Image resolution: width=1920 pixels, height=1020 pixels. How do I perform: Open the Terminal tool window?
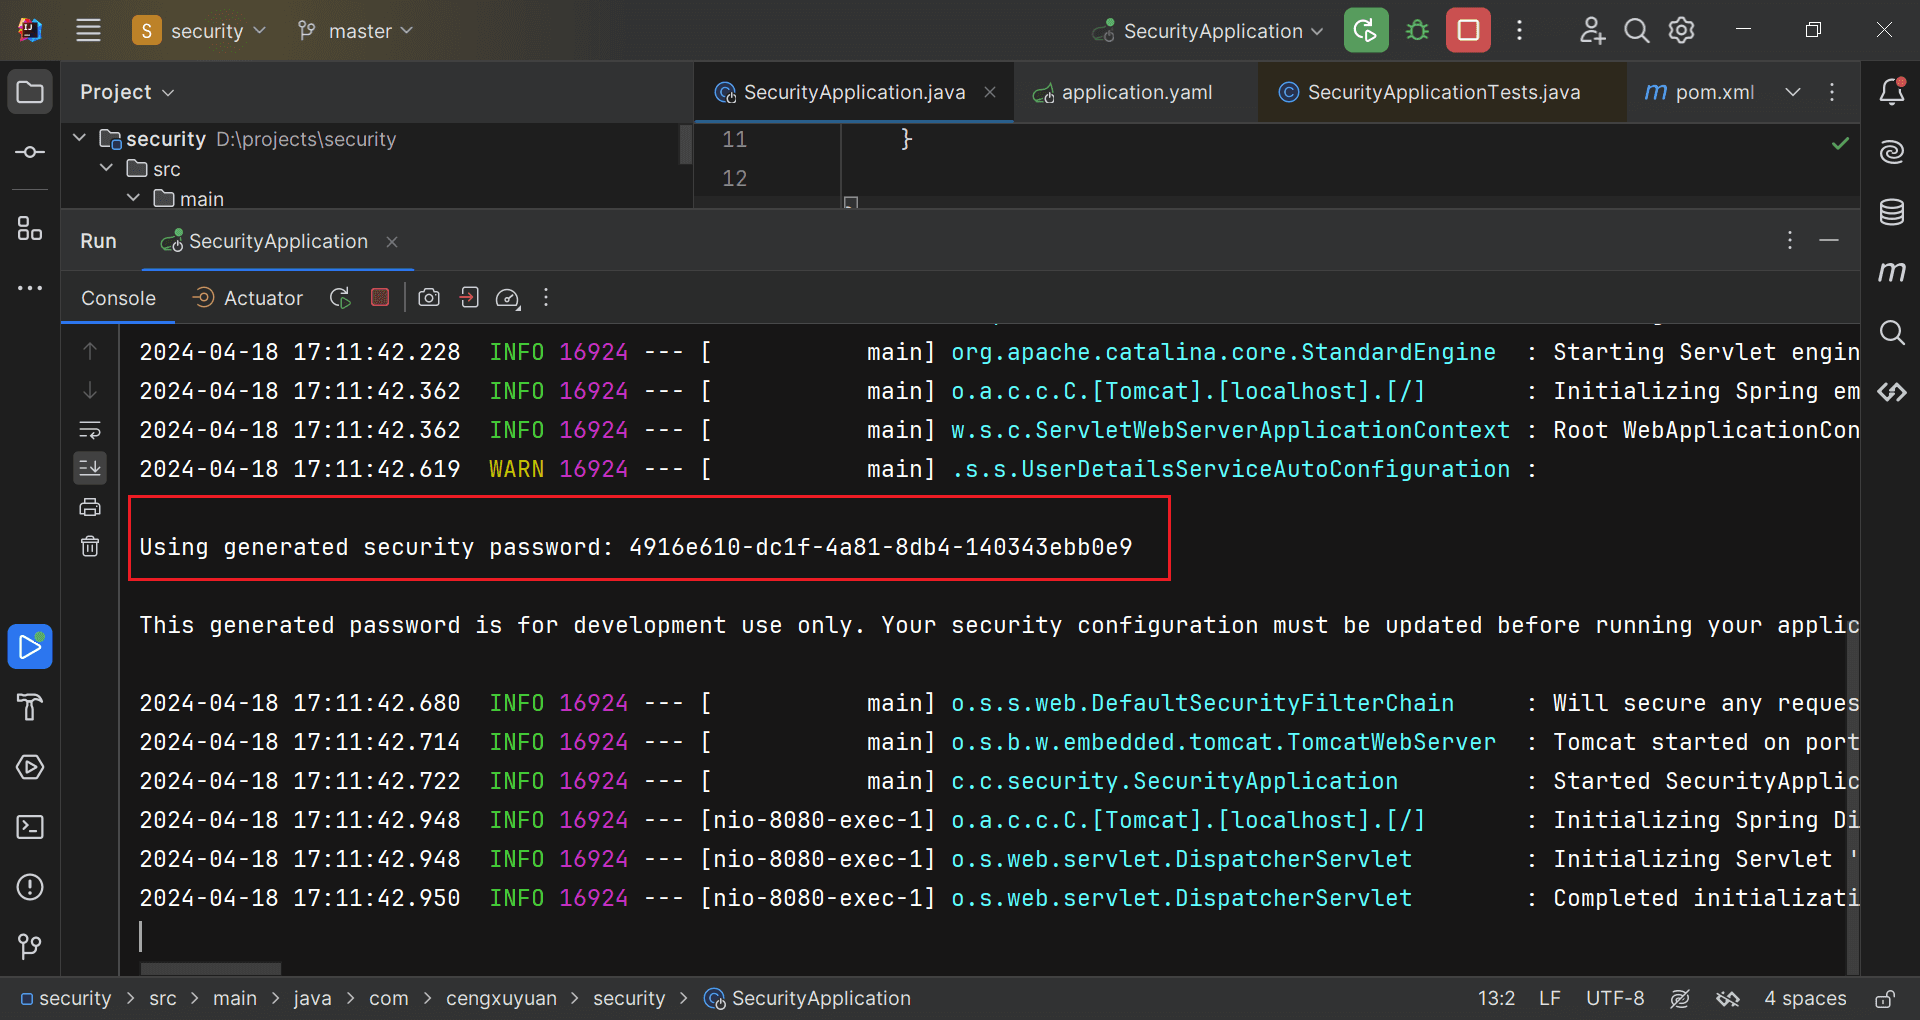[x=30, y=827]
